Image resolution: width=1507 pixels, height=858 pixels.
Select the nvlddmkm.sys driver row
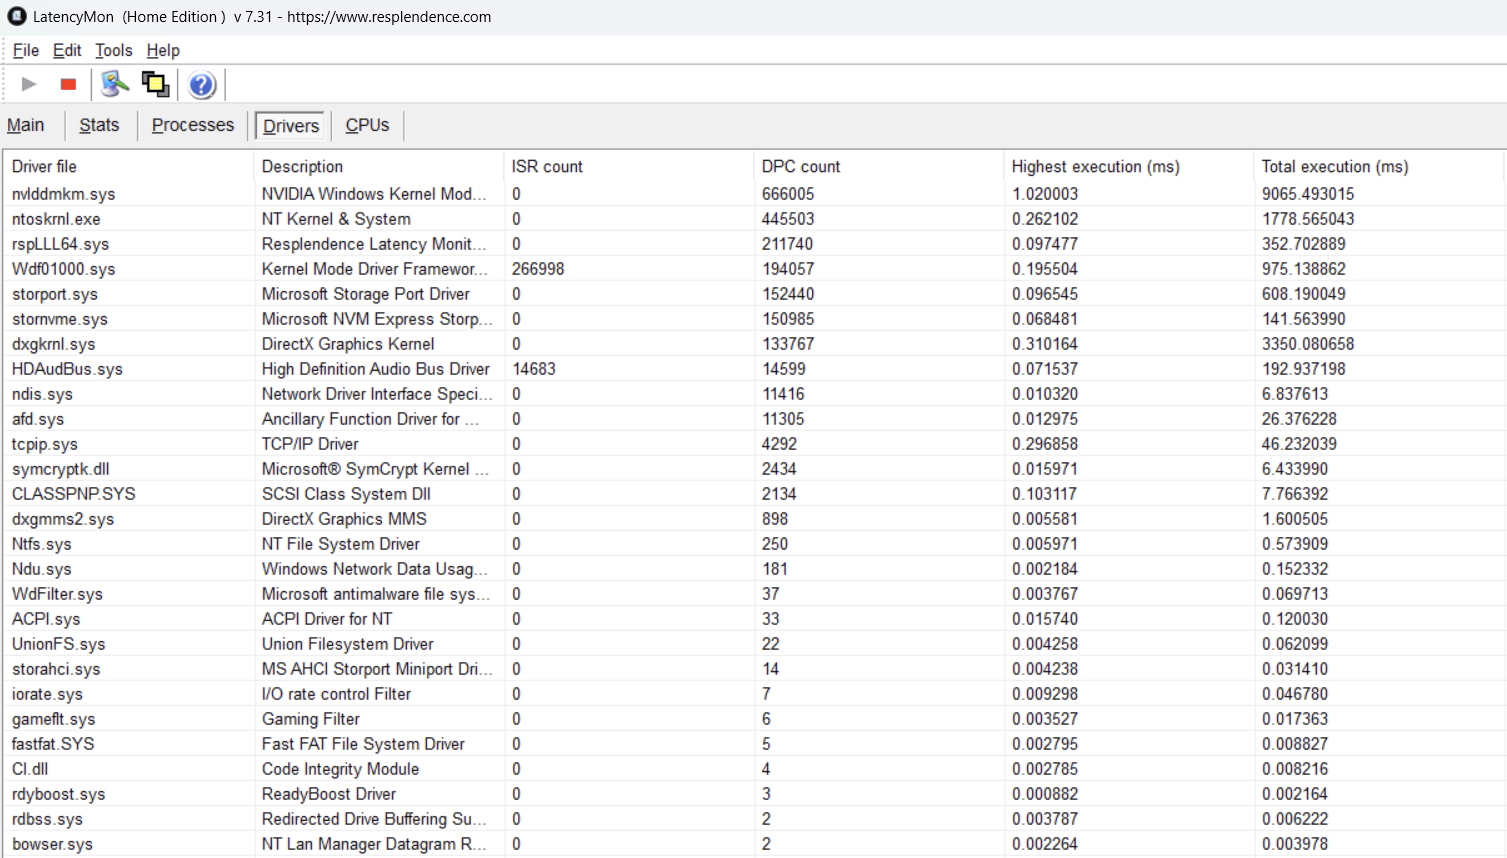(x=64, y=194)
